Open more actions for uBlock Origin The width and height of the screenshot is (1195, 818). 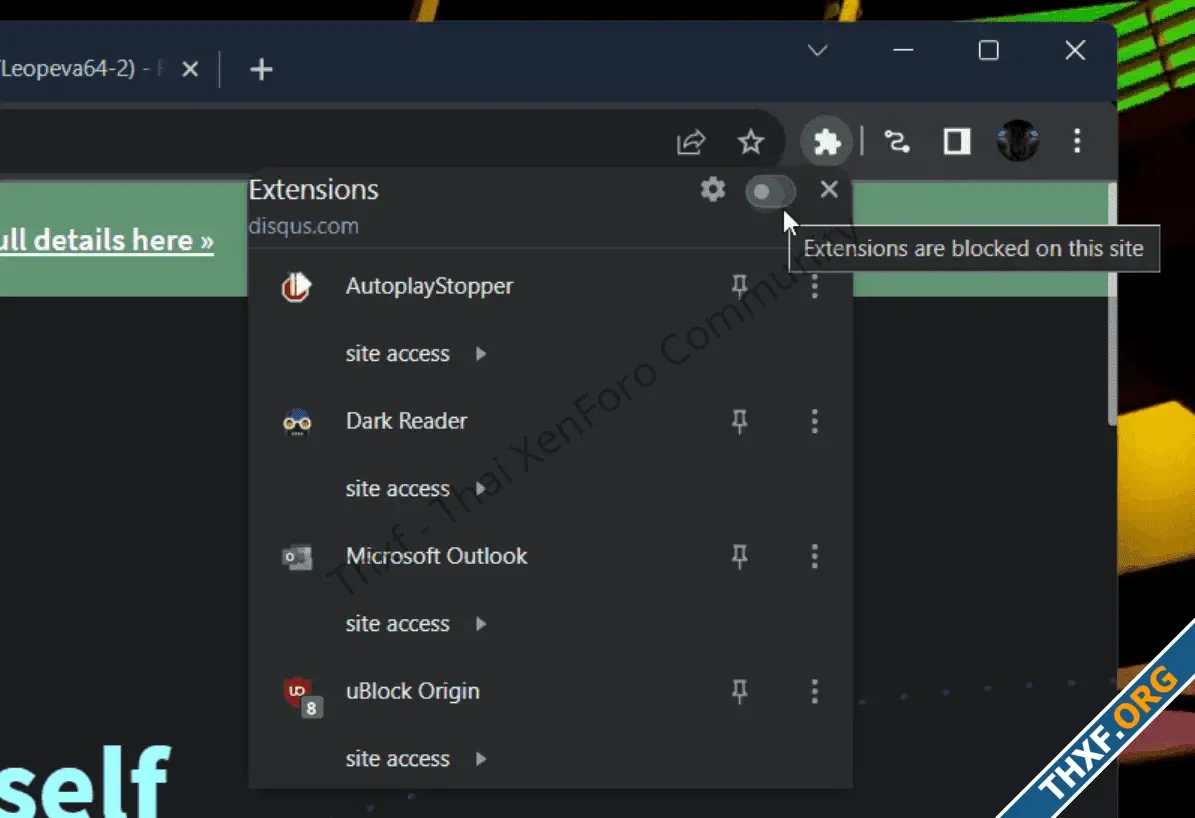815,691
